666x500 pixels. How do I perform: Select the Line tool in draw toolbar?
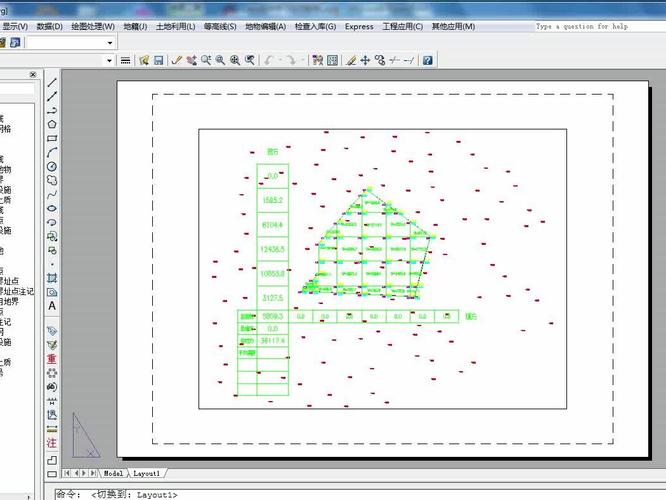pos(52,82)
